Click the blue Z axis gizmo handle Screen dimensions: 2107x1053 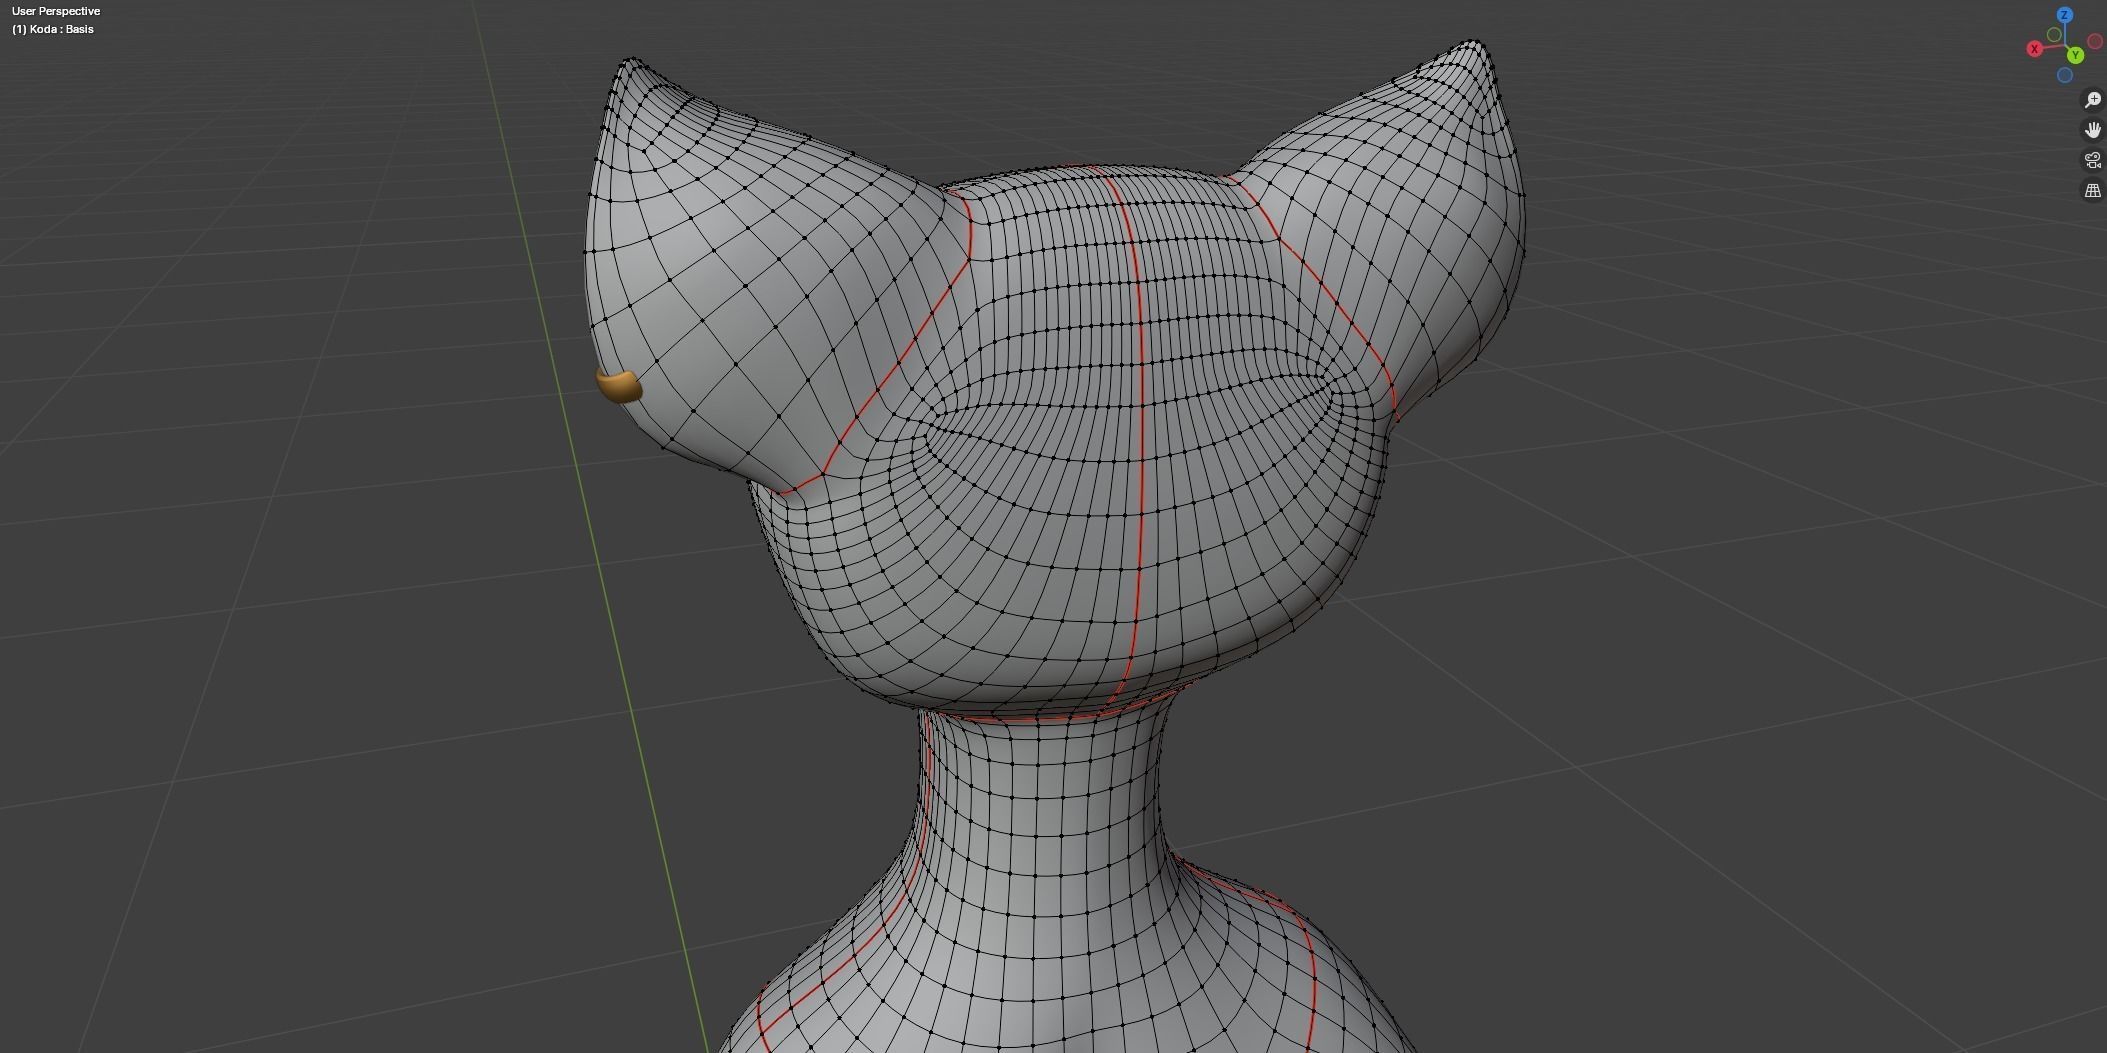(x=2065, y=15)
